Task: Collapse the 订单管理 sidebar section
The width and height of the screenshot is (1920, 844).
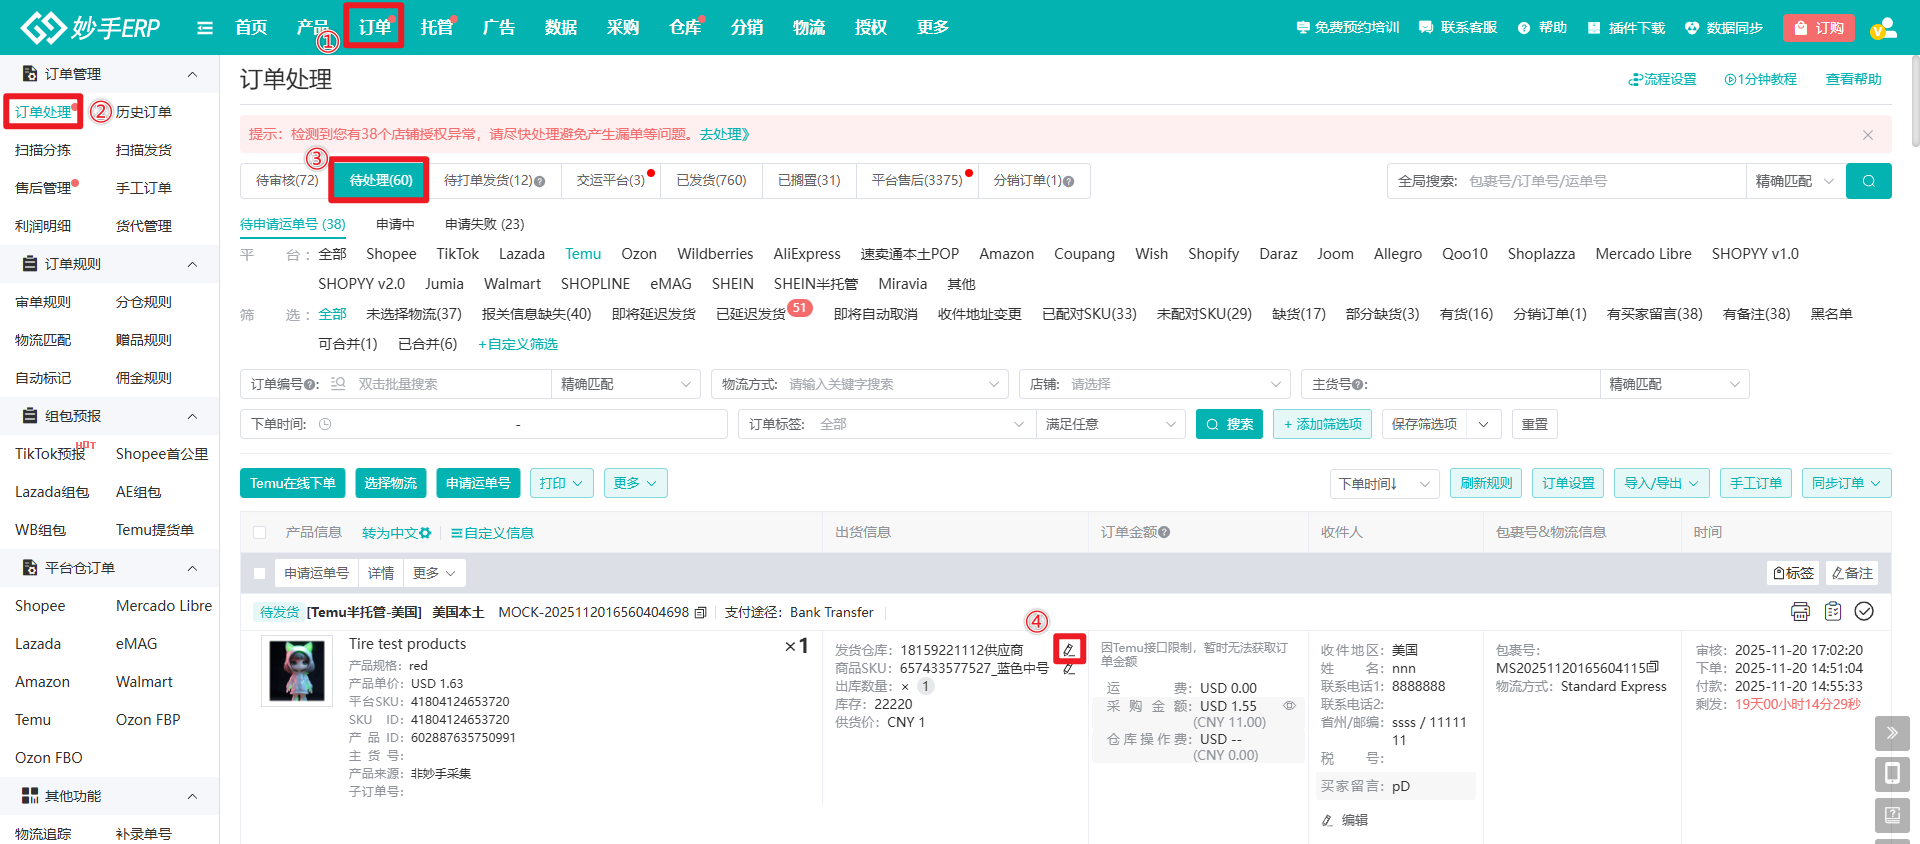Action: (192, 74)
